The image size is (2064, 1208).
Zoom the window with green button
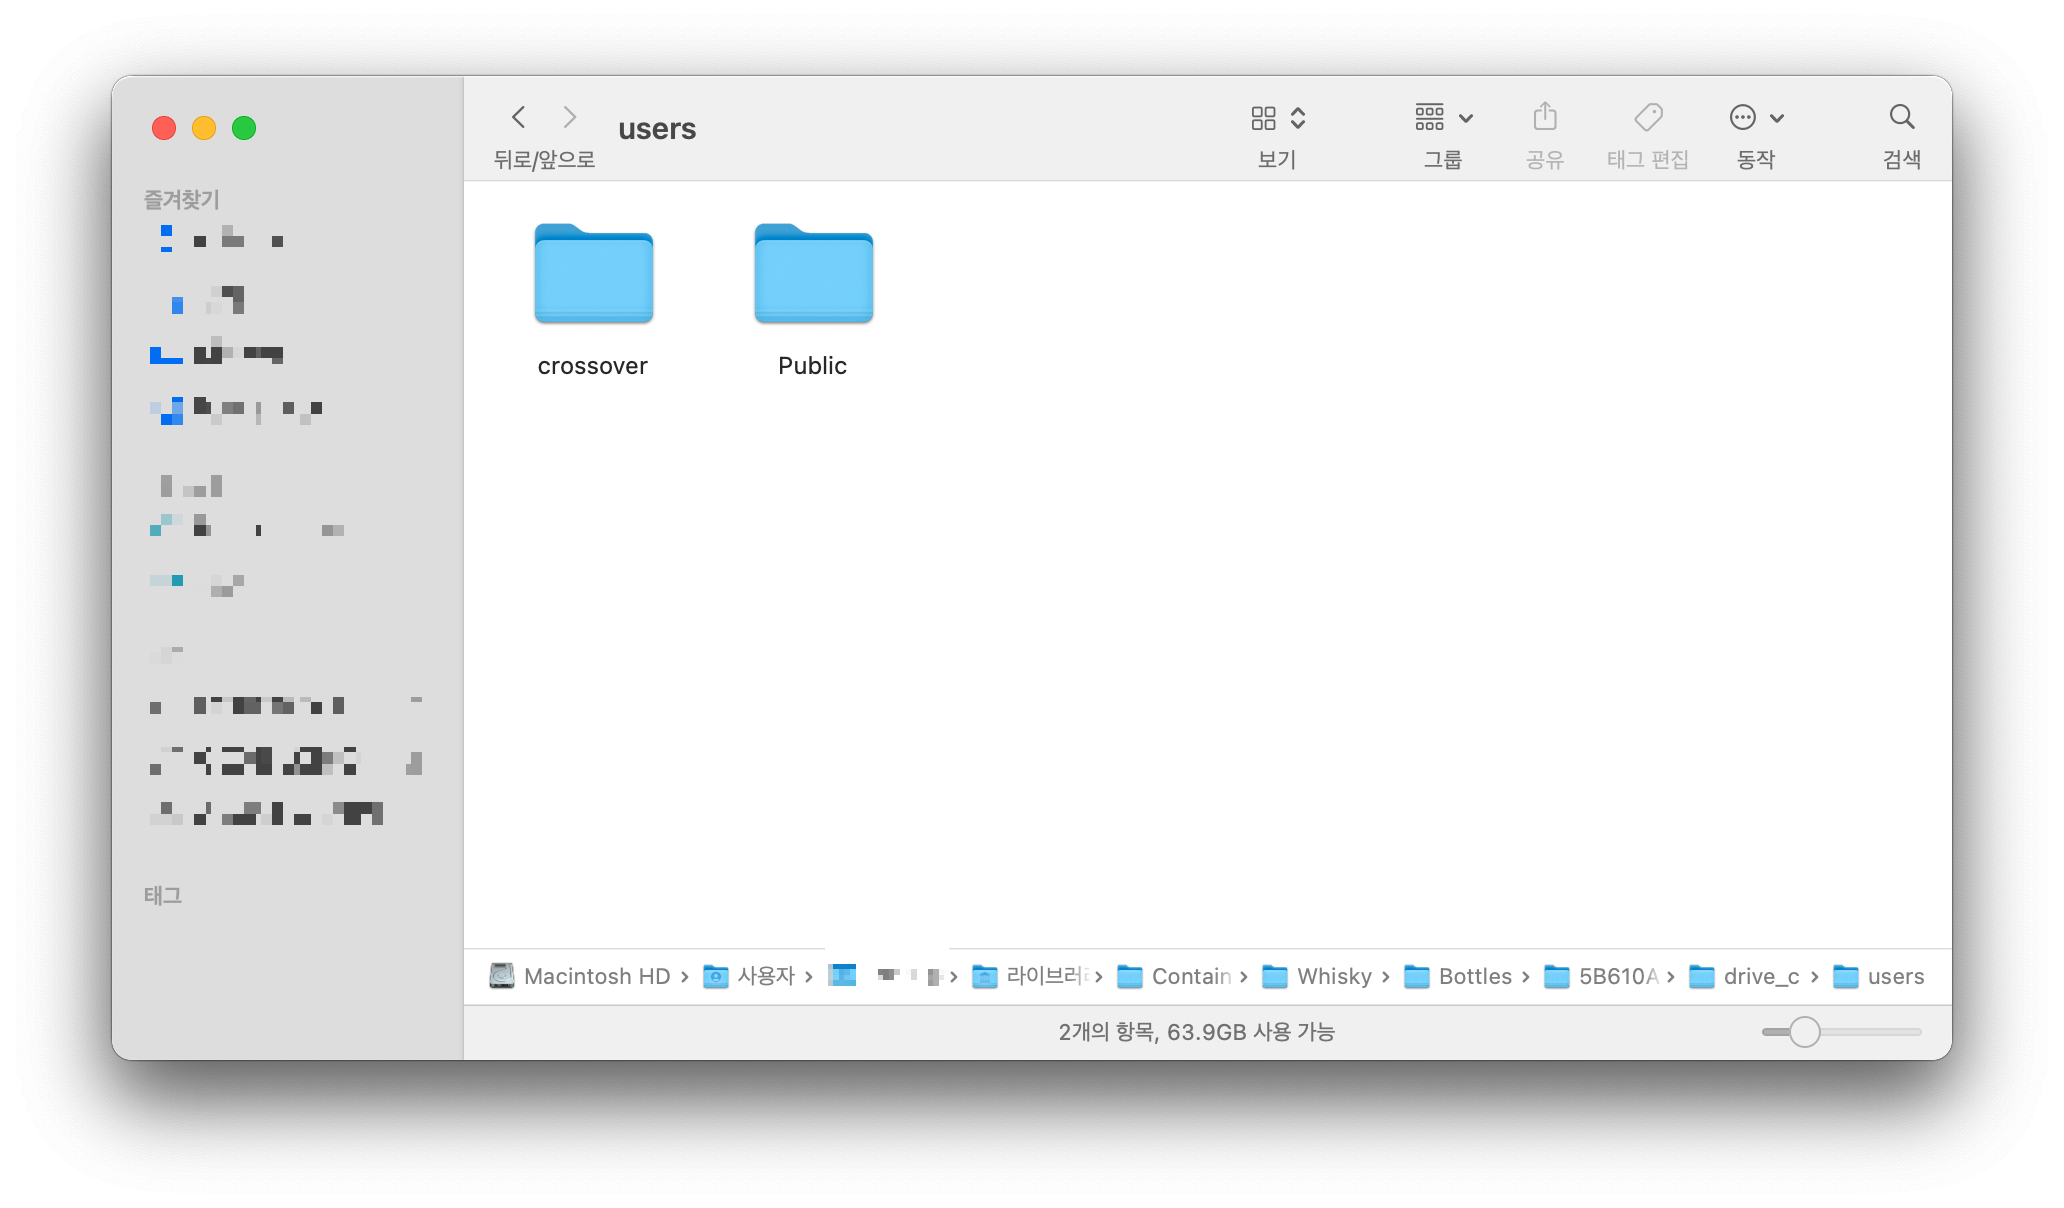244,128
